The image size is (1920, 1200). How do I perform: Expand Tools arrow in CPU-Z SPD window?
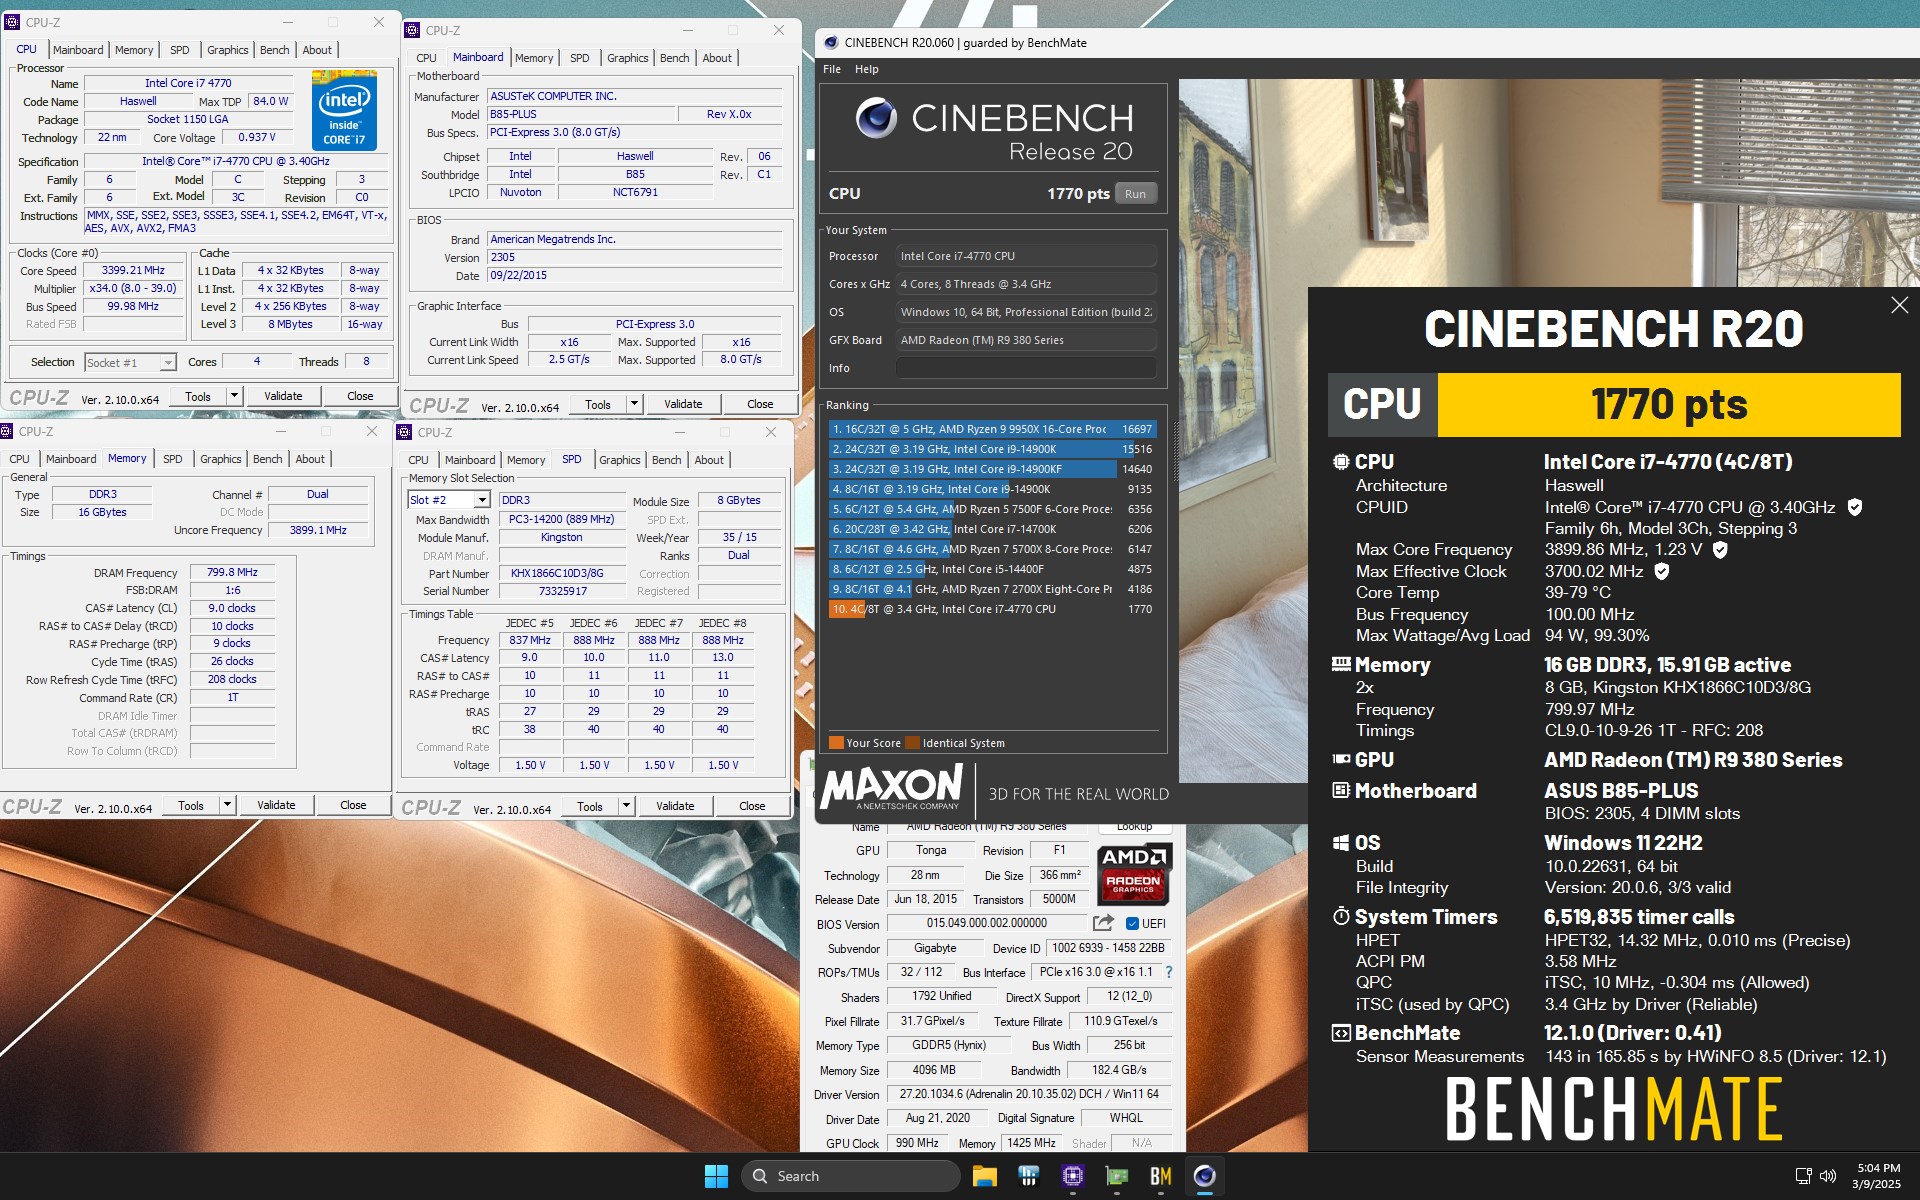pos(626,806)
